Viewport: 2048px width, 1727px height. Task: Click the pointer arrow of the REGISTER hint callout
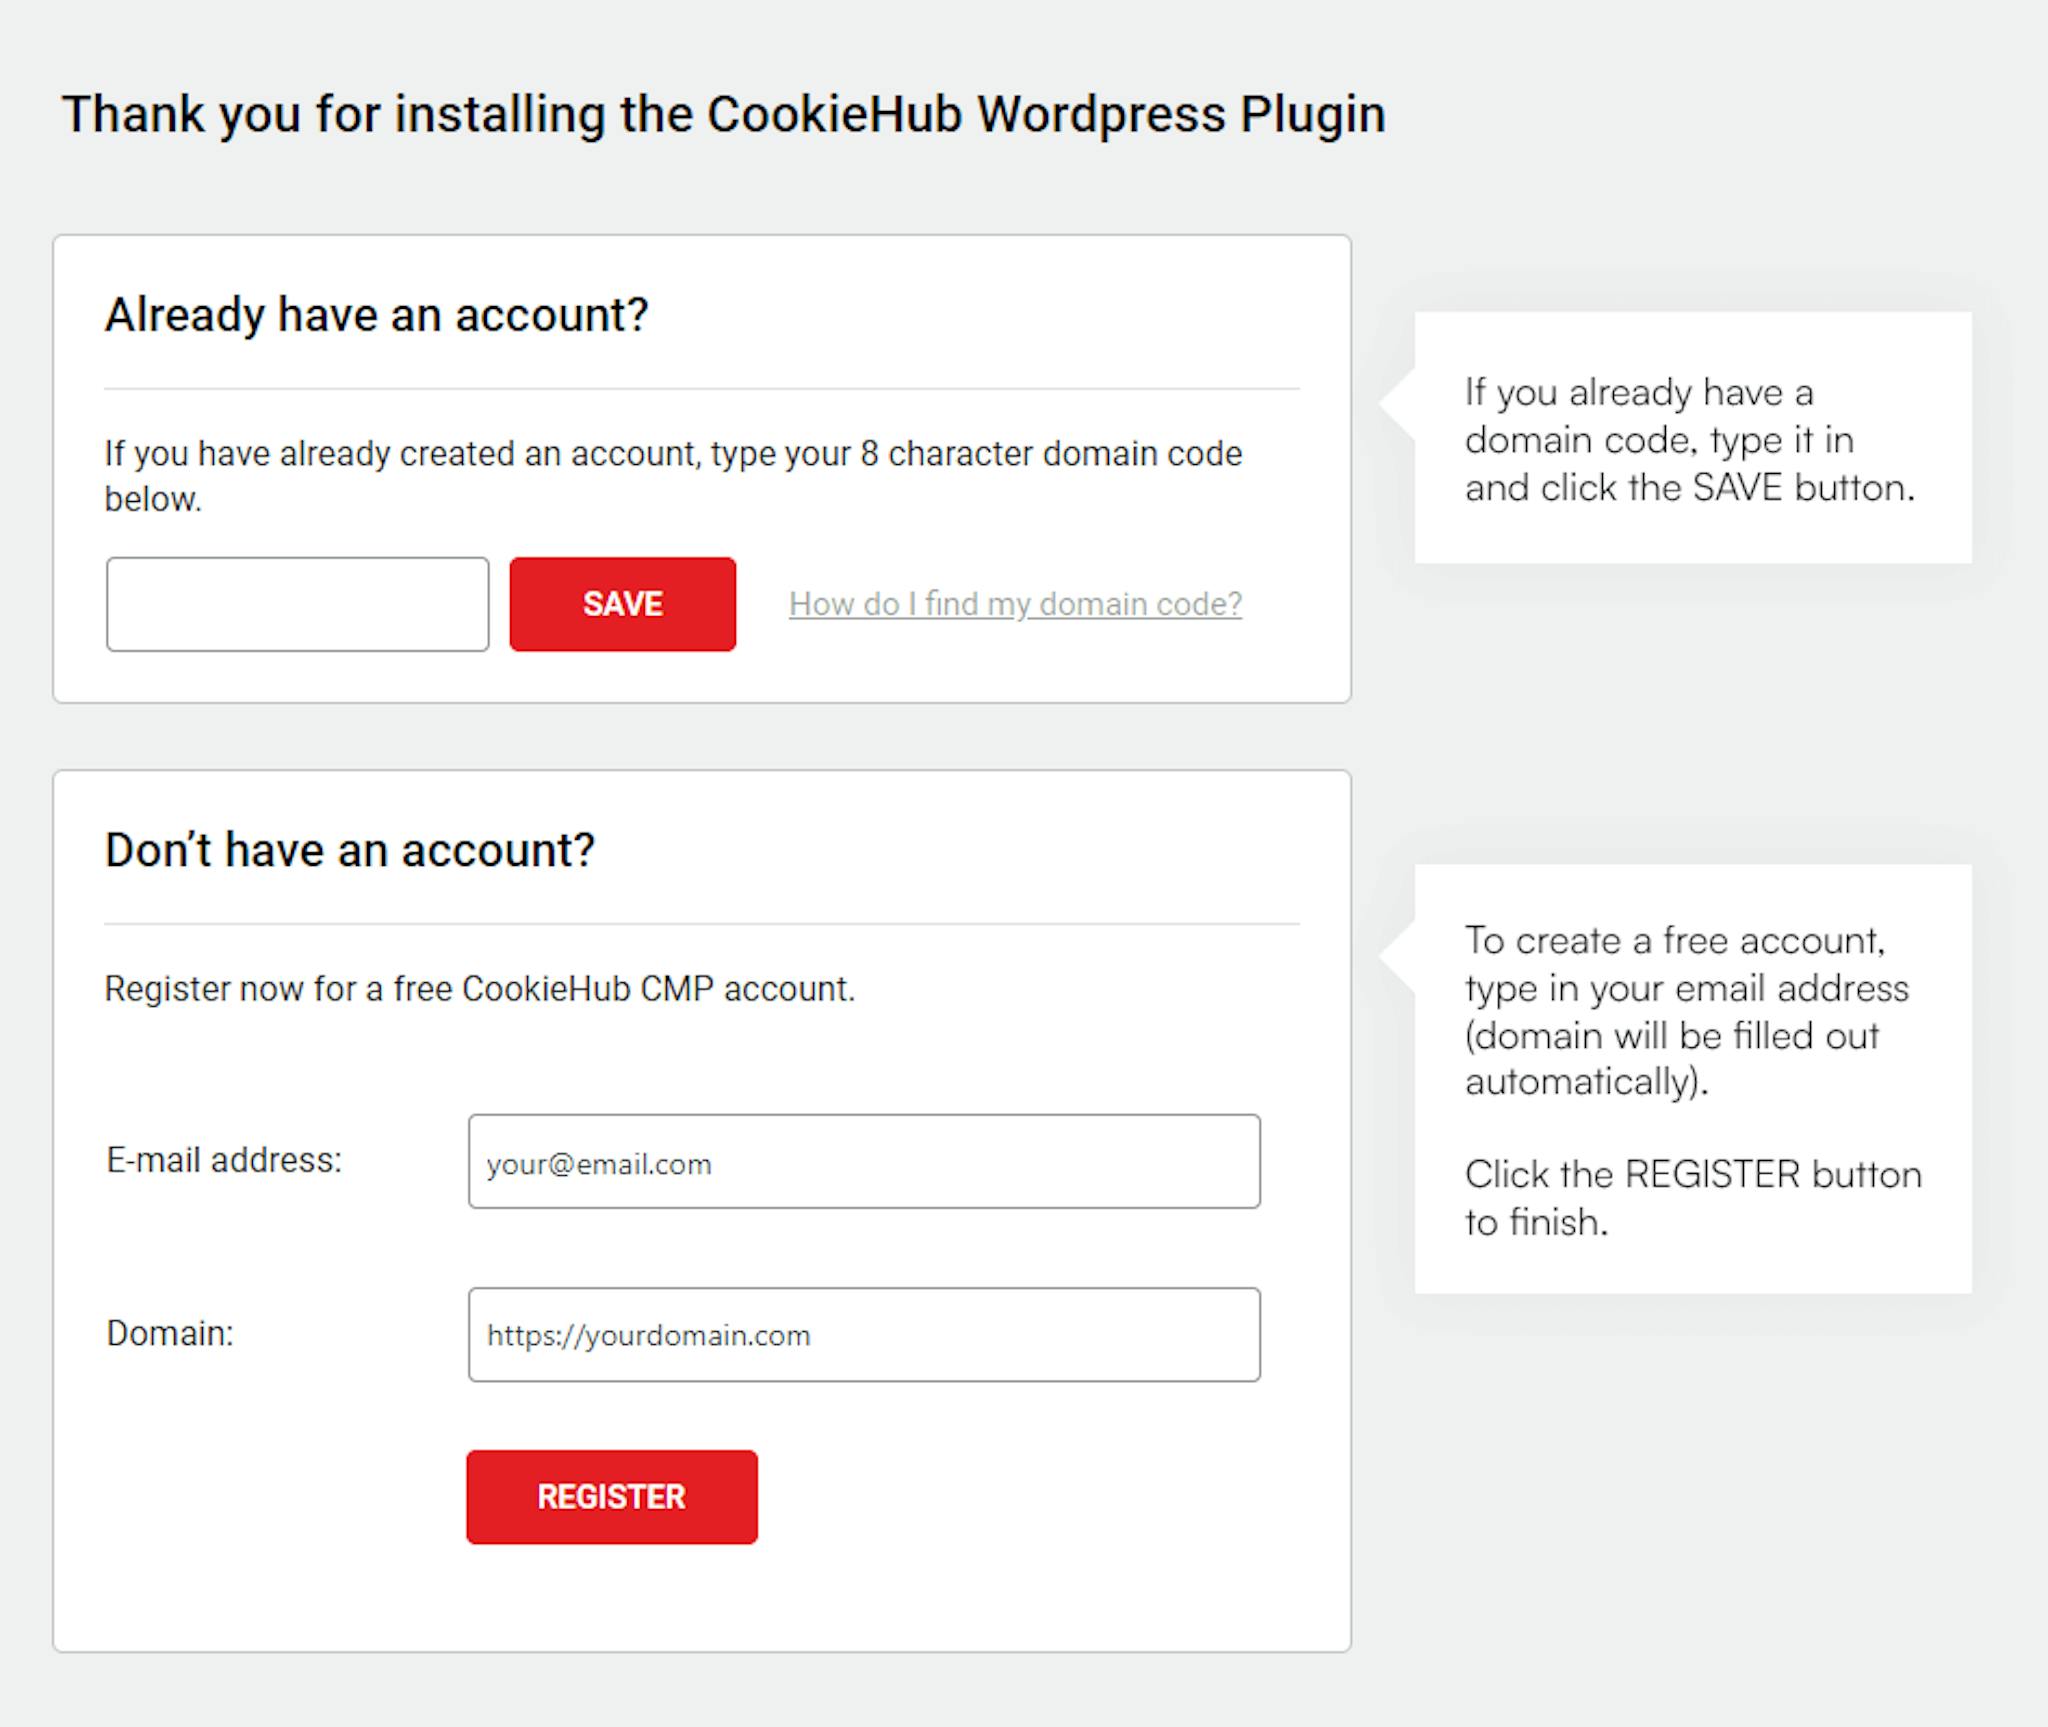[1397, 957]
